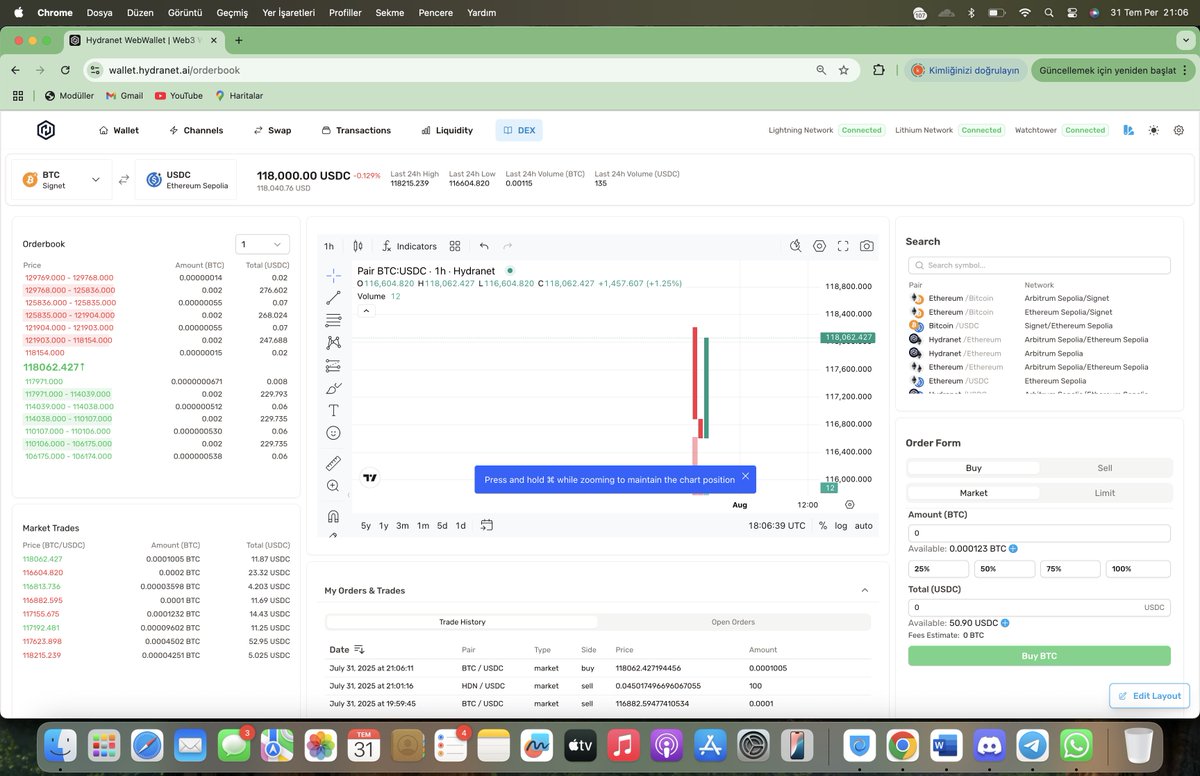The height and width of the screenshot is (776, 1200).
Task: Open the Channels tab
Action: click(196, 130)
